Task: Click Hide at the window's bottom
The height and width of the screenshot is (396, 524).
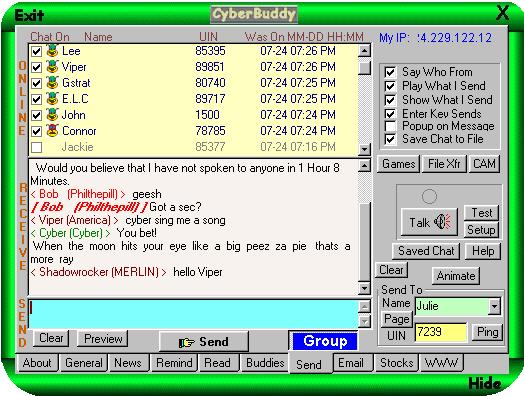Action: click(485, 384)
